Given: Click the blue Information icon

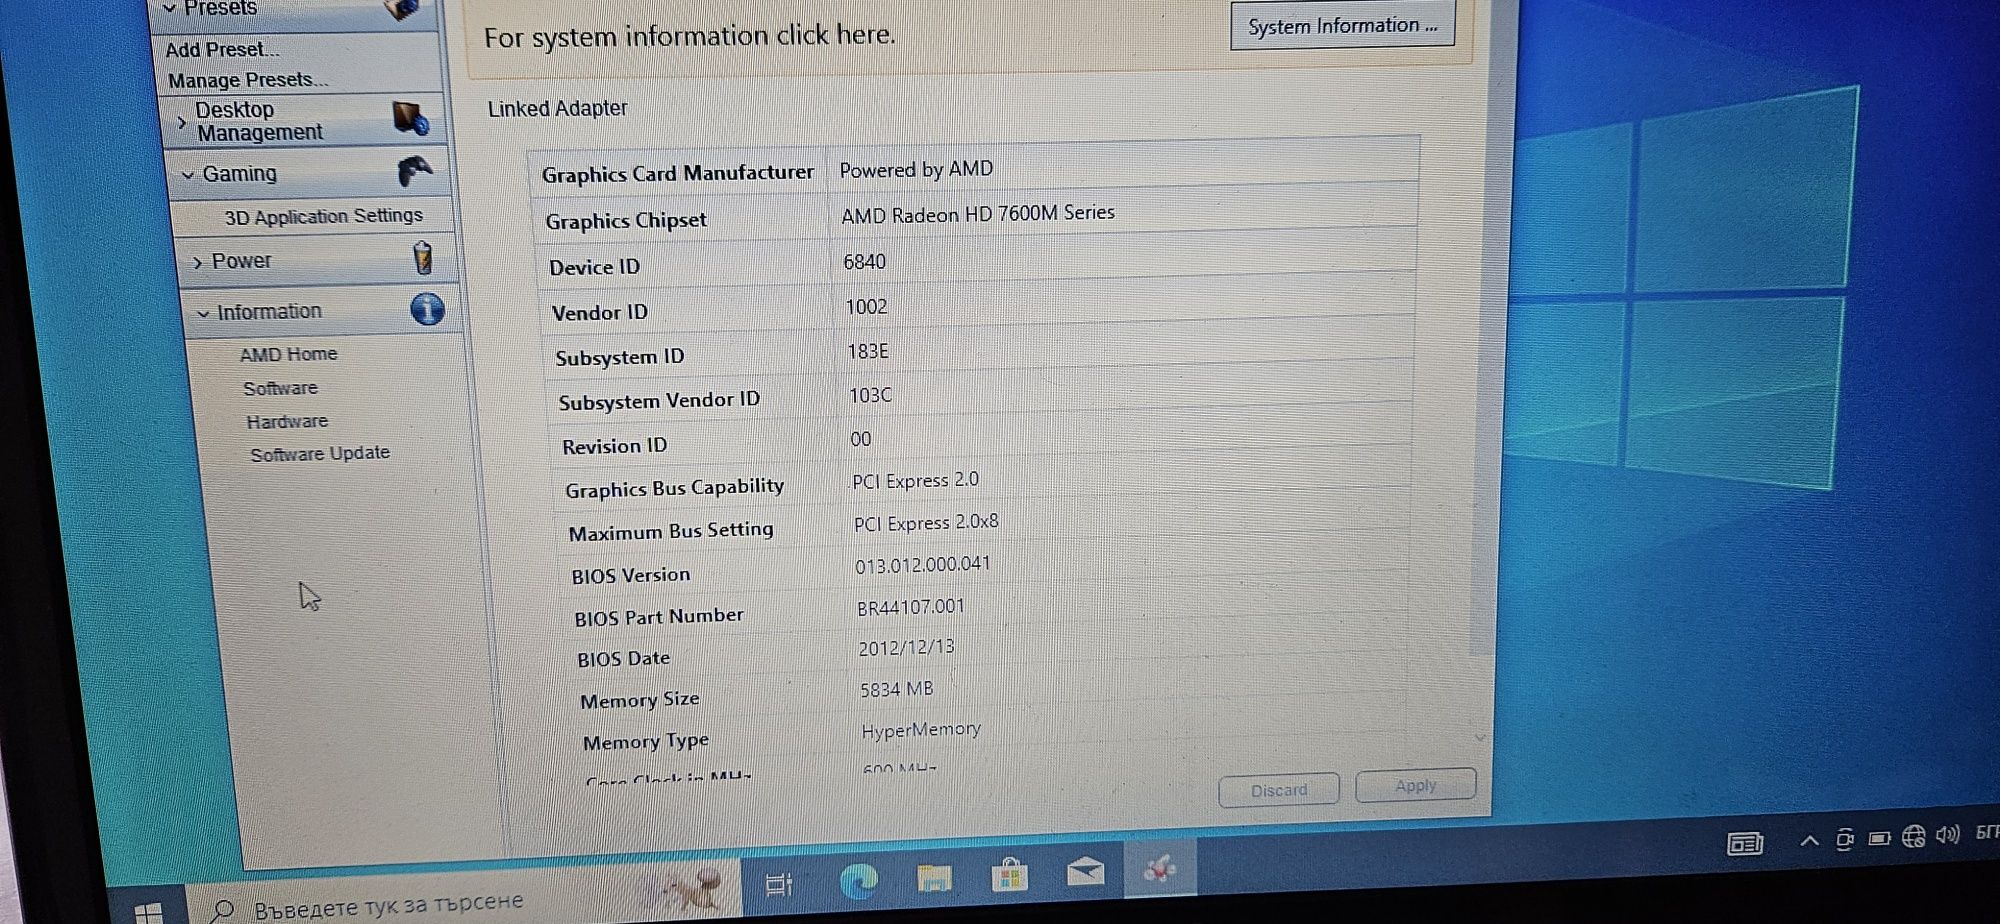Looking at the screenshot, I should [x=427, y=310].
